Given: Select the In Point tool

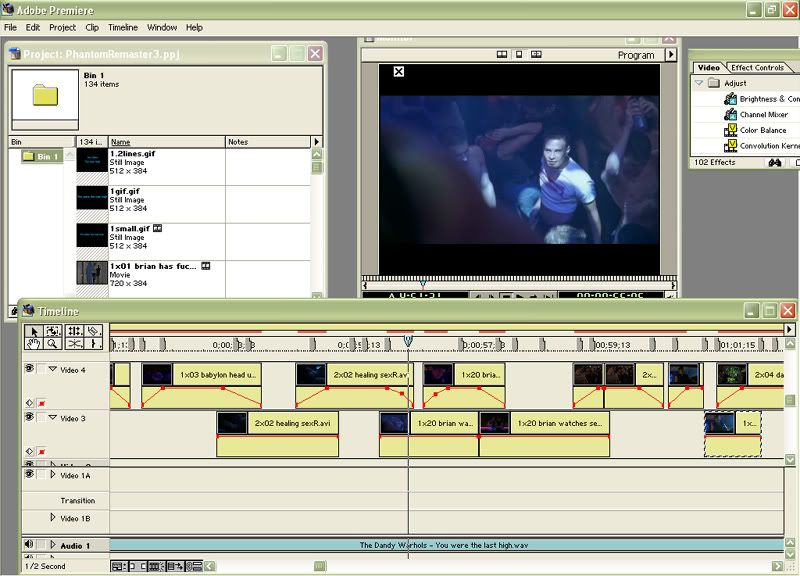Looking at the screenshot, I should [93, 344].
